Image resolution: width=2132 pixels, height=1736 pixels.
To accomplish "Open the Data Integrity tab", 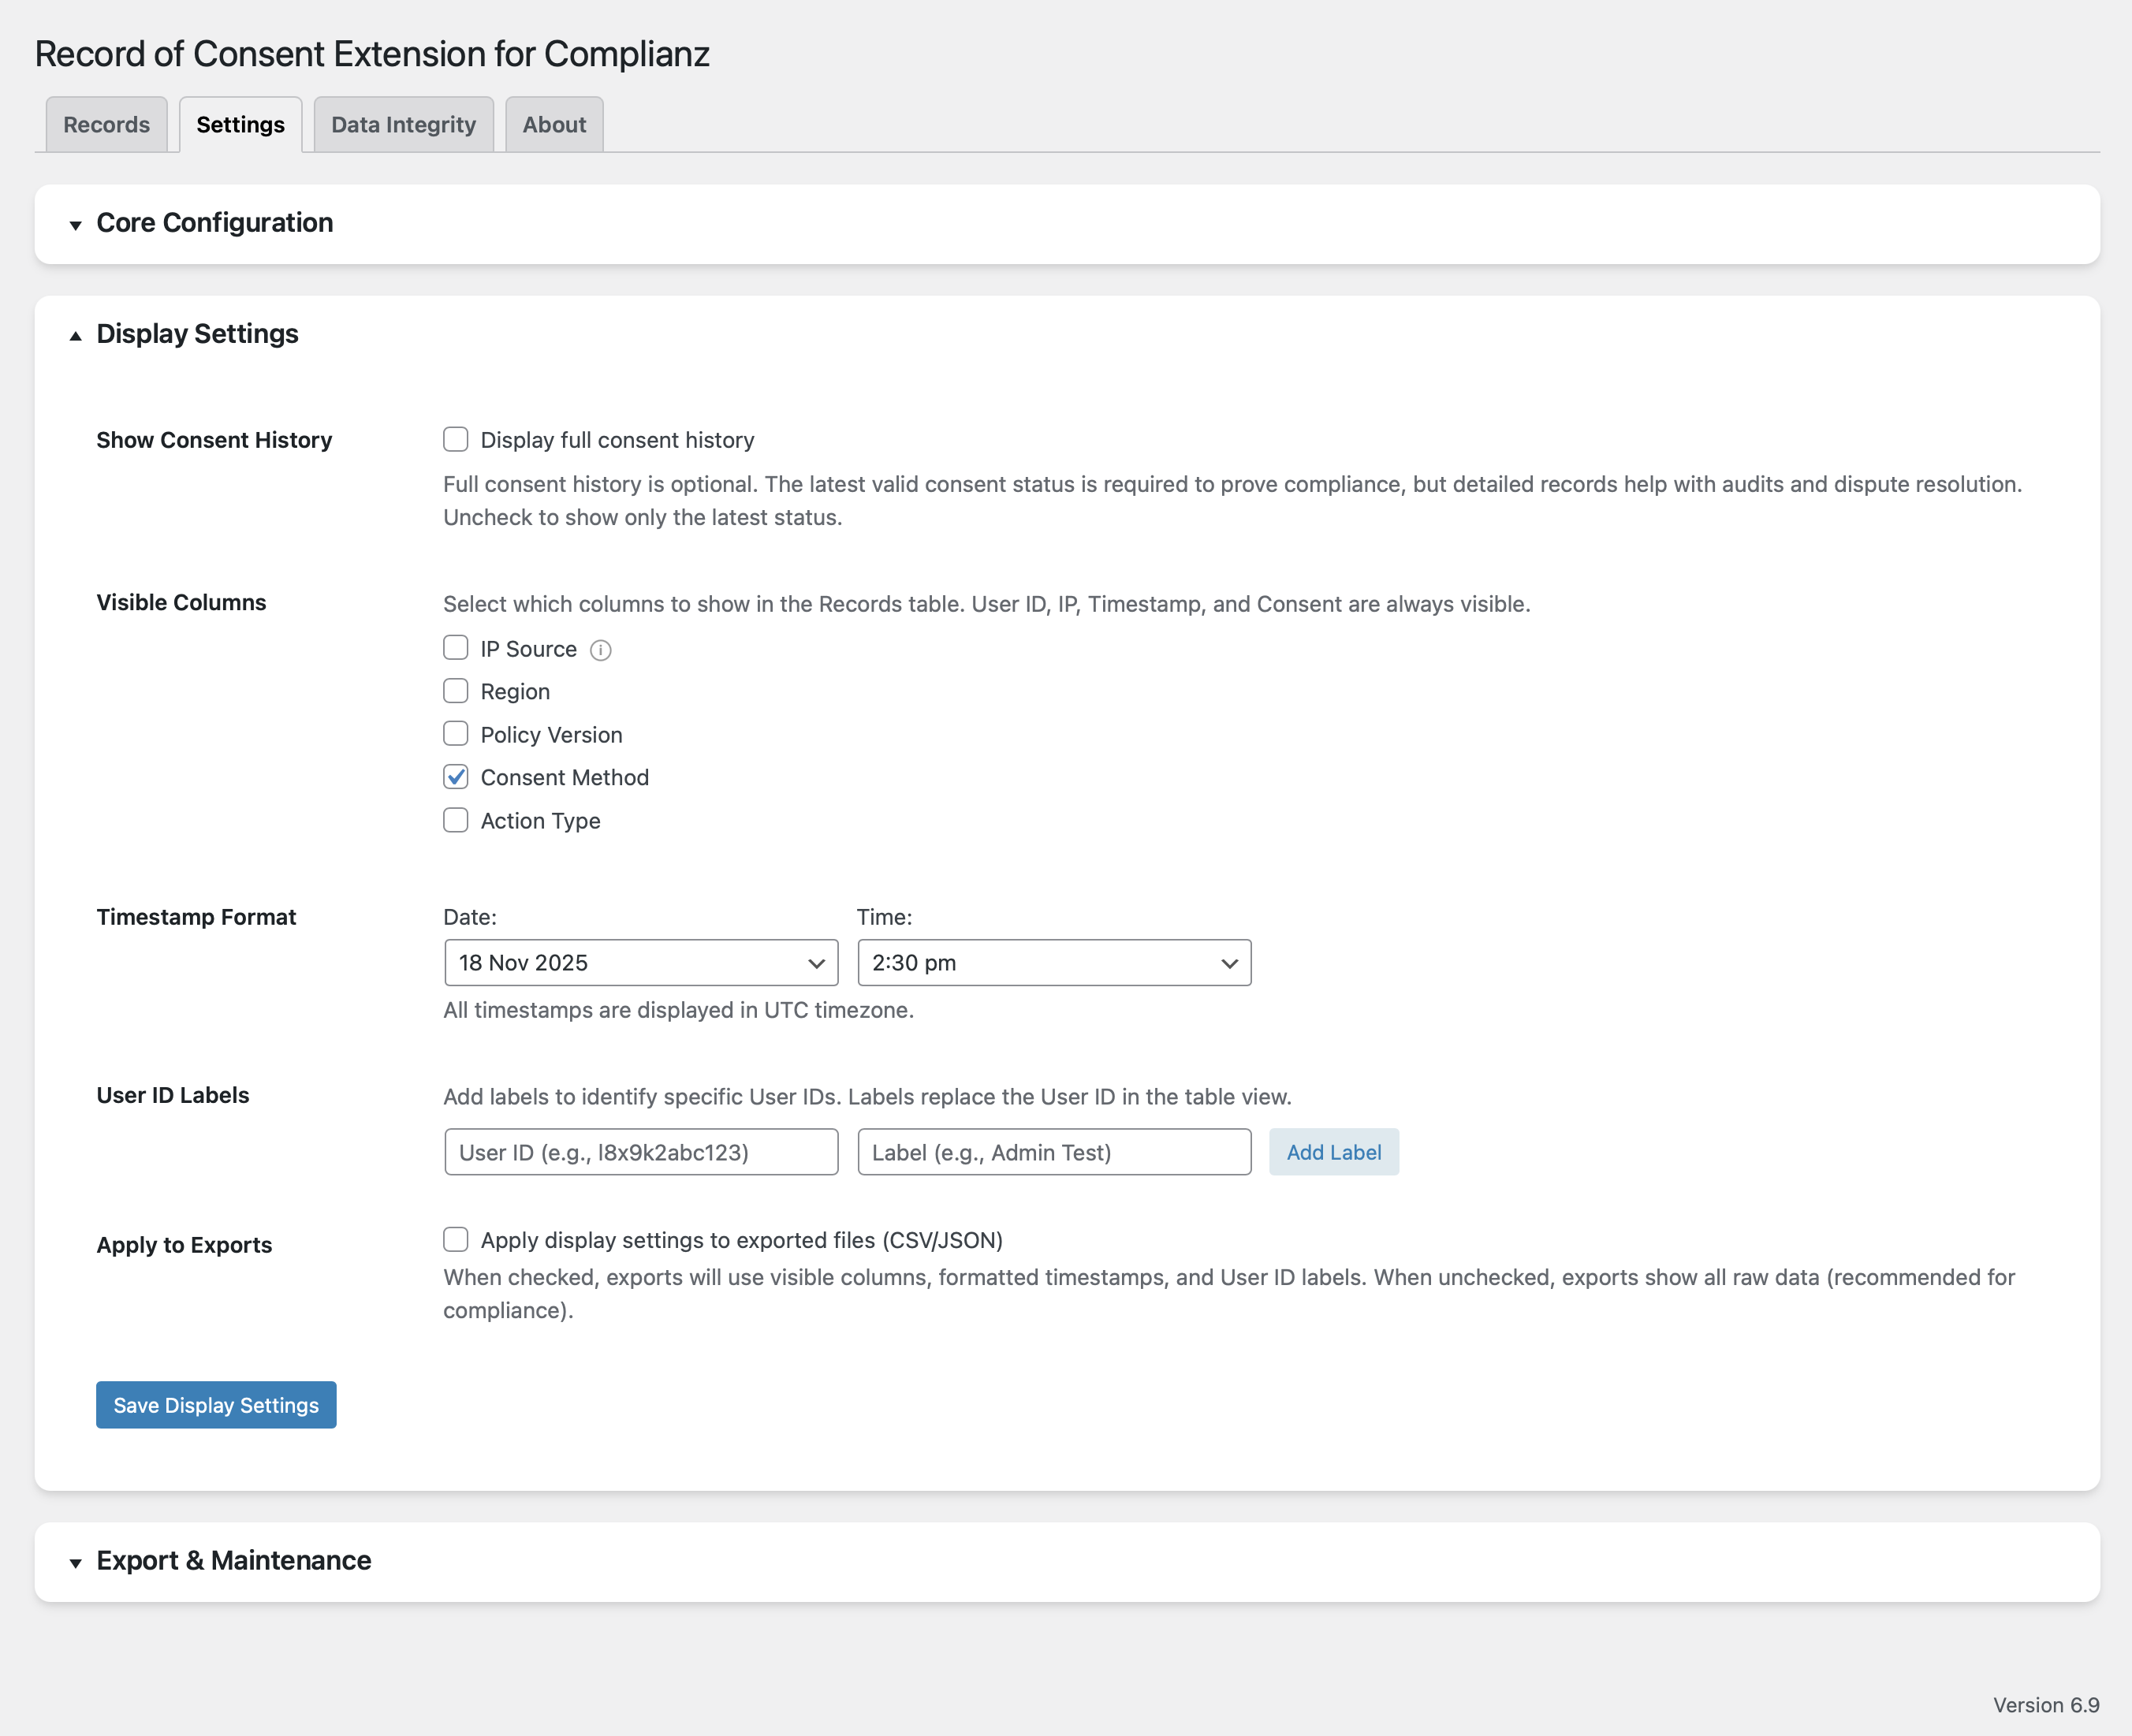I will coord(403,125).
